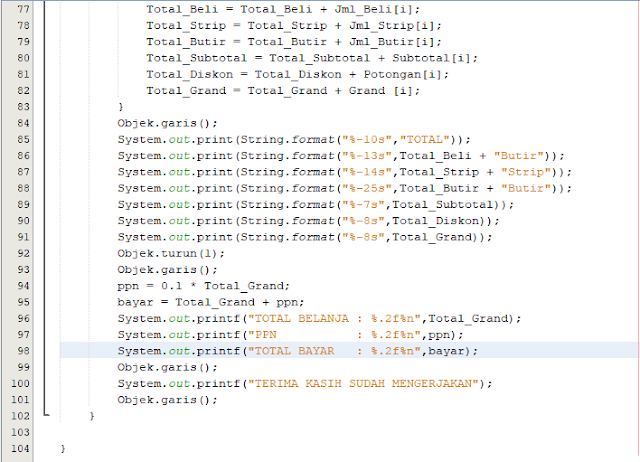Select line with 'Subtotal[i];' assignment

tap(312, 58)
